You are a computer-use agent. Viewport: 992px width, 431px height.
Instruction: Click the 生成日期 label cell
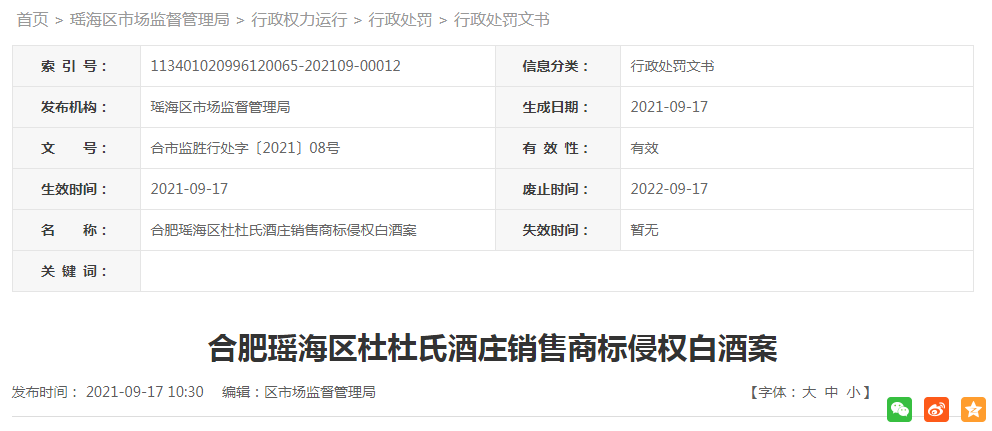(558, 107)
